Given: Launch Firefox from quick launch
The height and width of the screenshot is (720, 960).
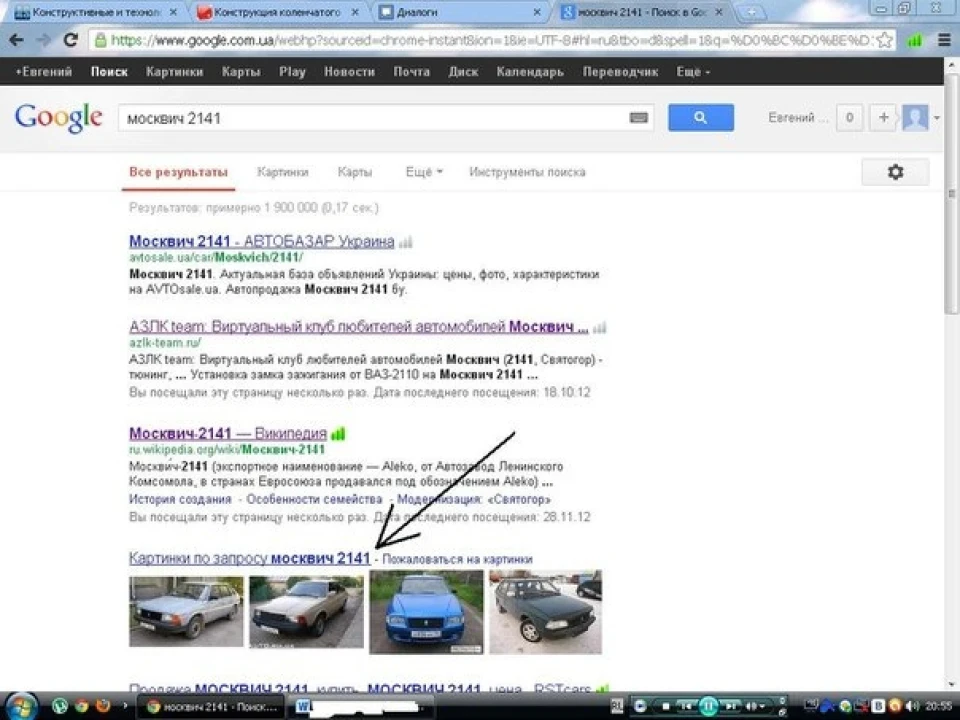Looking at the screenshot, I should coord(103,706).
